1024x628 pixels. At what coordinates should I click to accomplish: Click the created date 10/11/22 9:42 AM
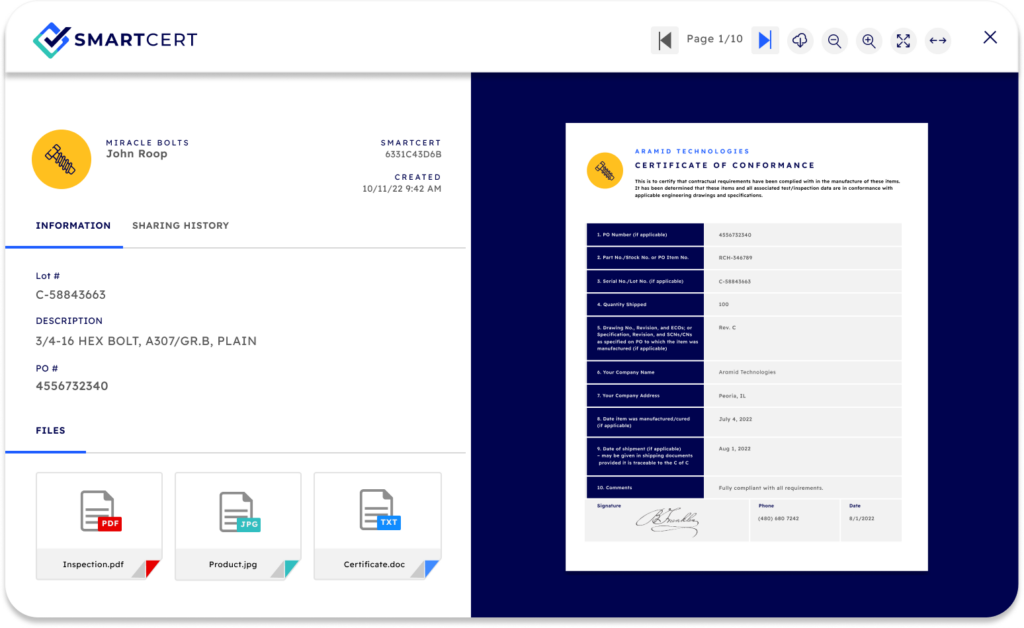point(402,189)
